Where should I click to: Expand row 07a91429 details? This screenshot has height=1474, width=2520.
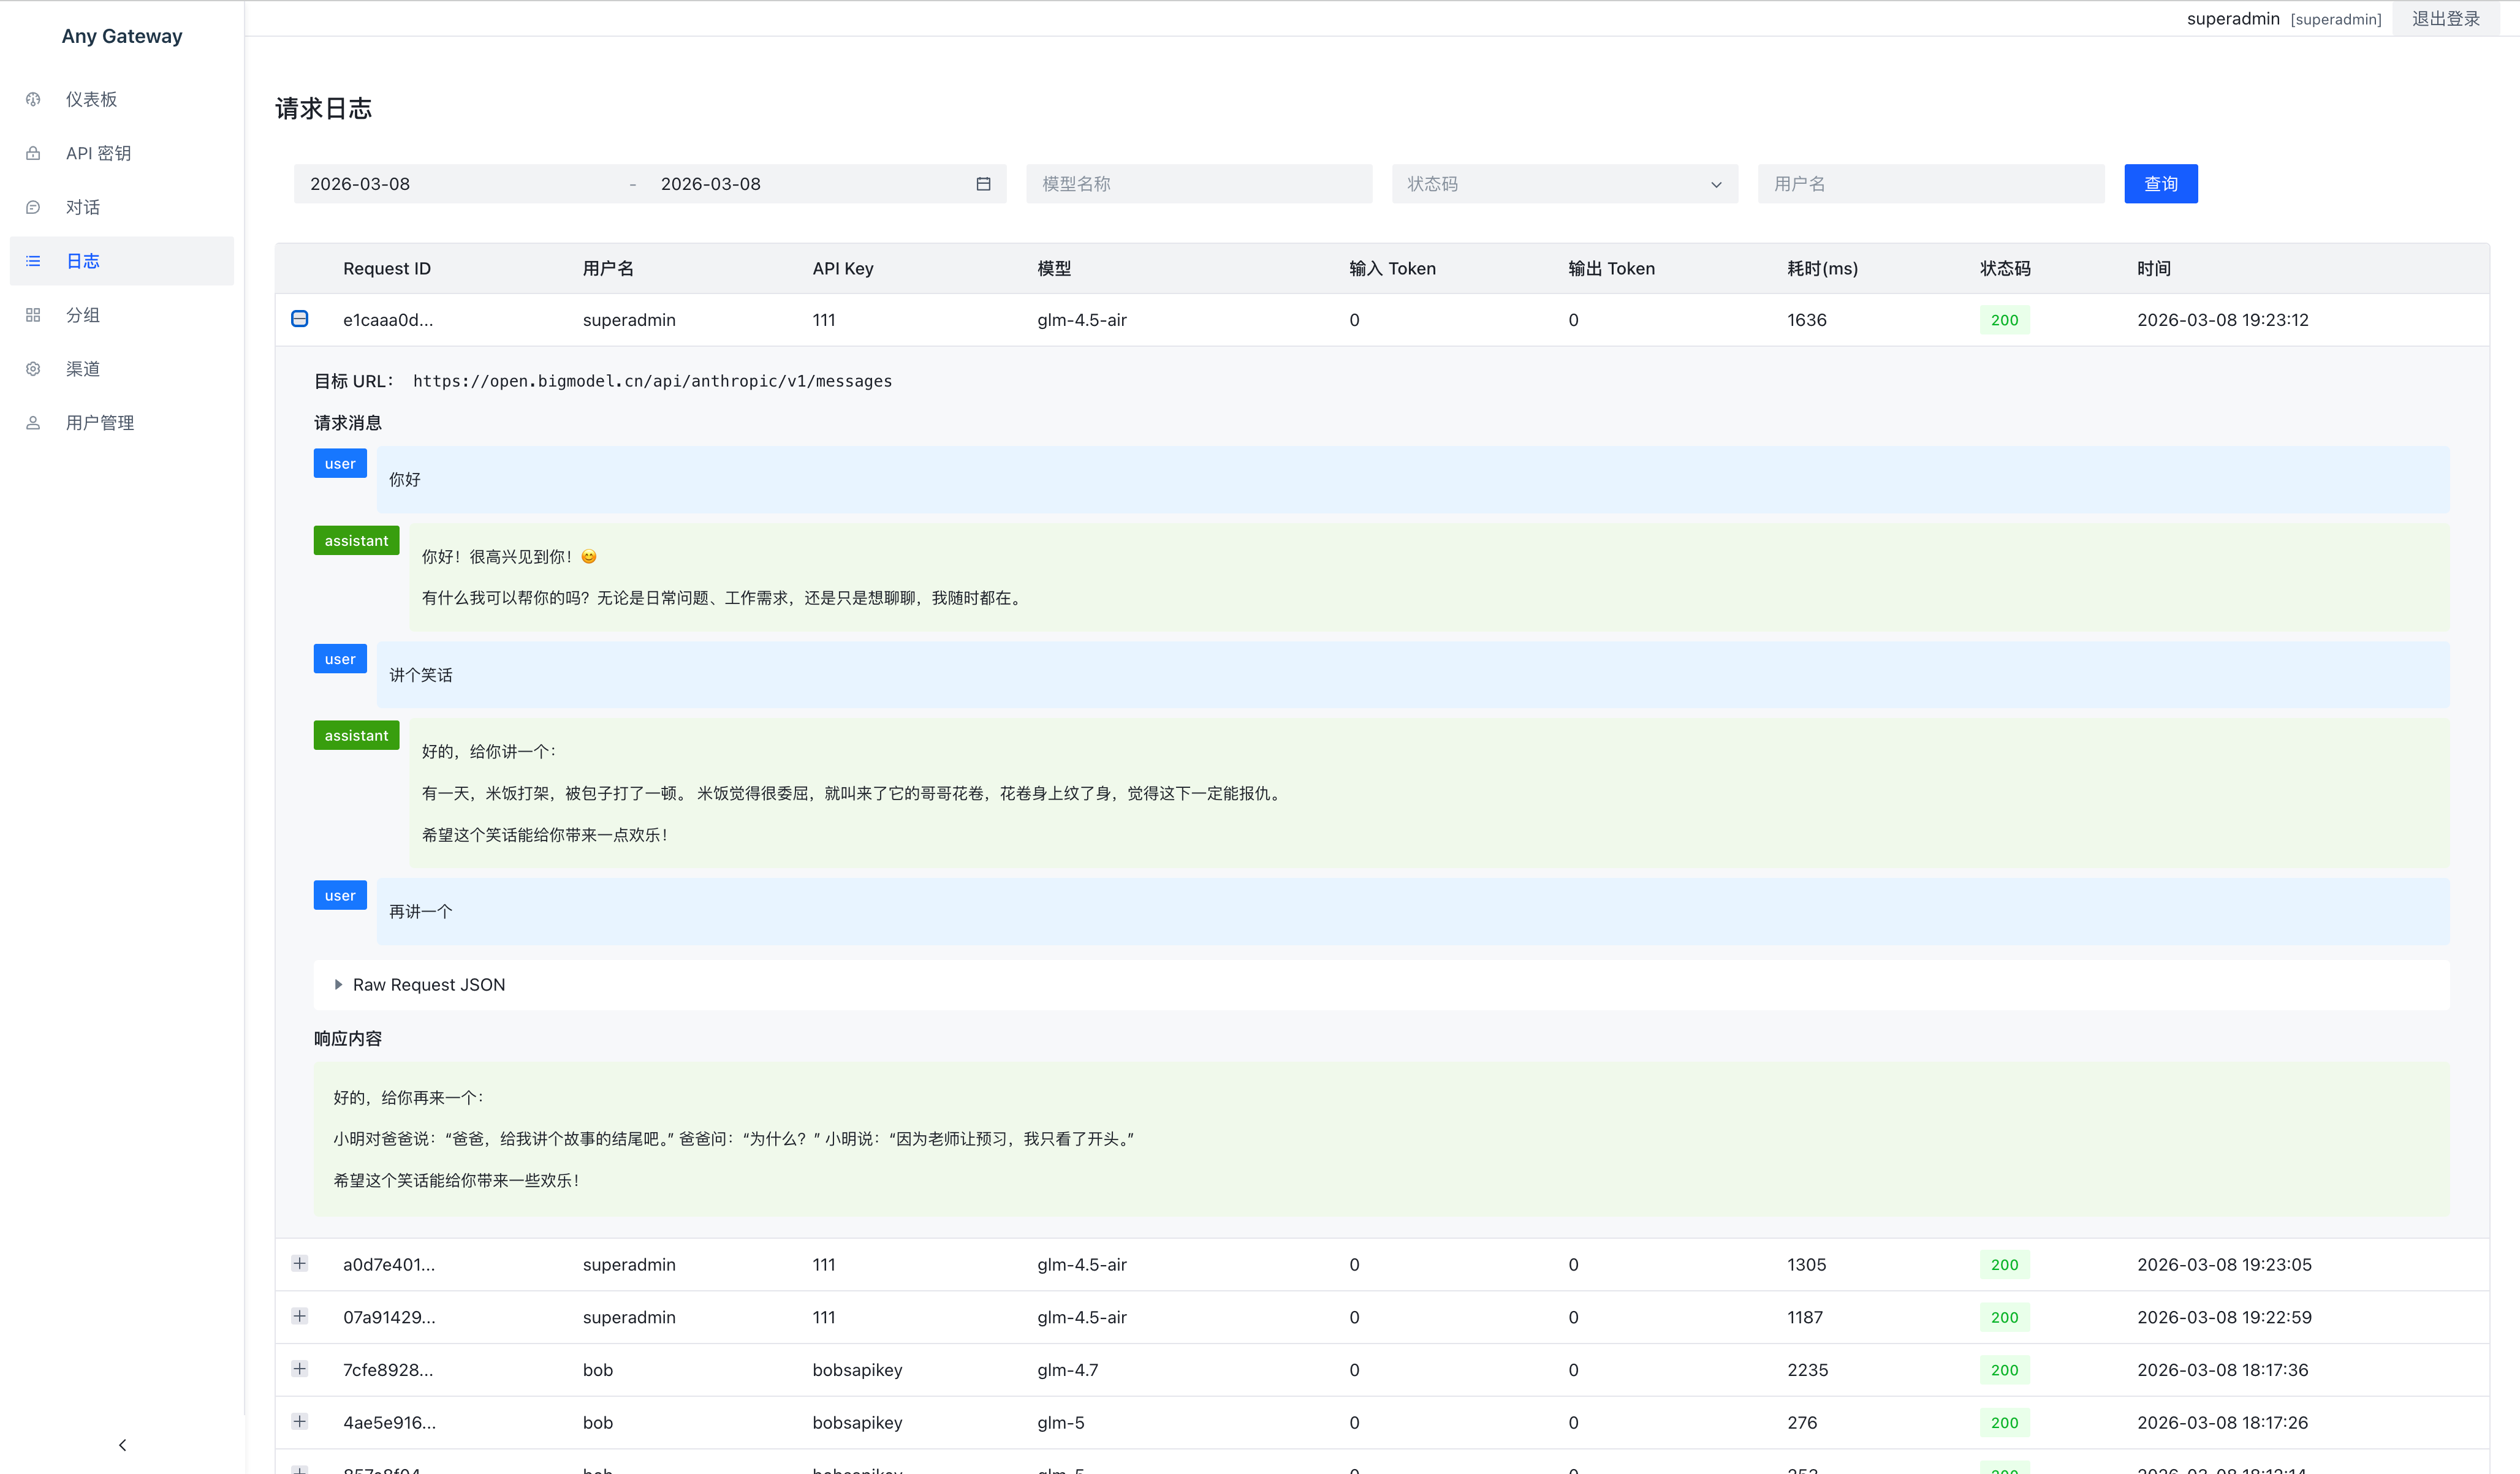point(299,1316)
